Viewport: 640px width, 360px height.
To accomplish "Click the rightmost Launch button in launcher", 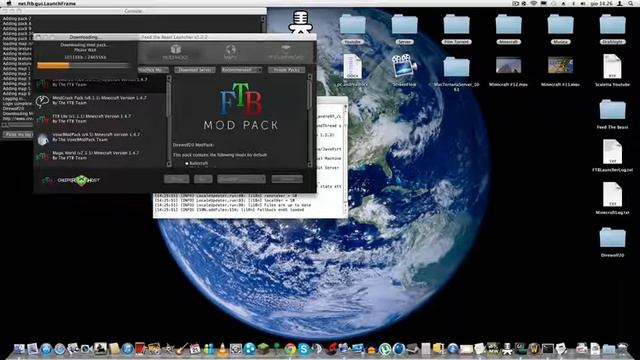I will coord(287,179).
